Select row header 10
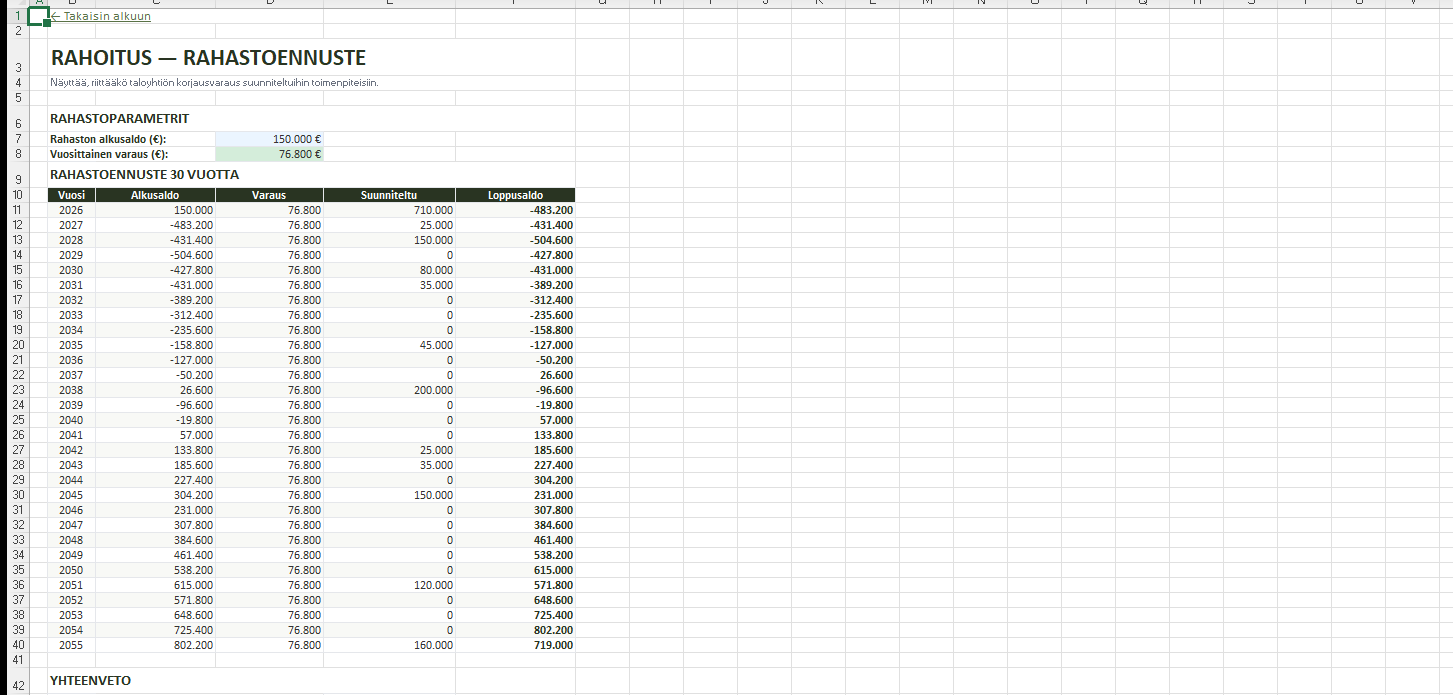Screen dimensions: 1453x695 click(17, 195)
